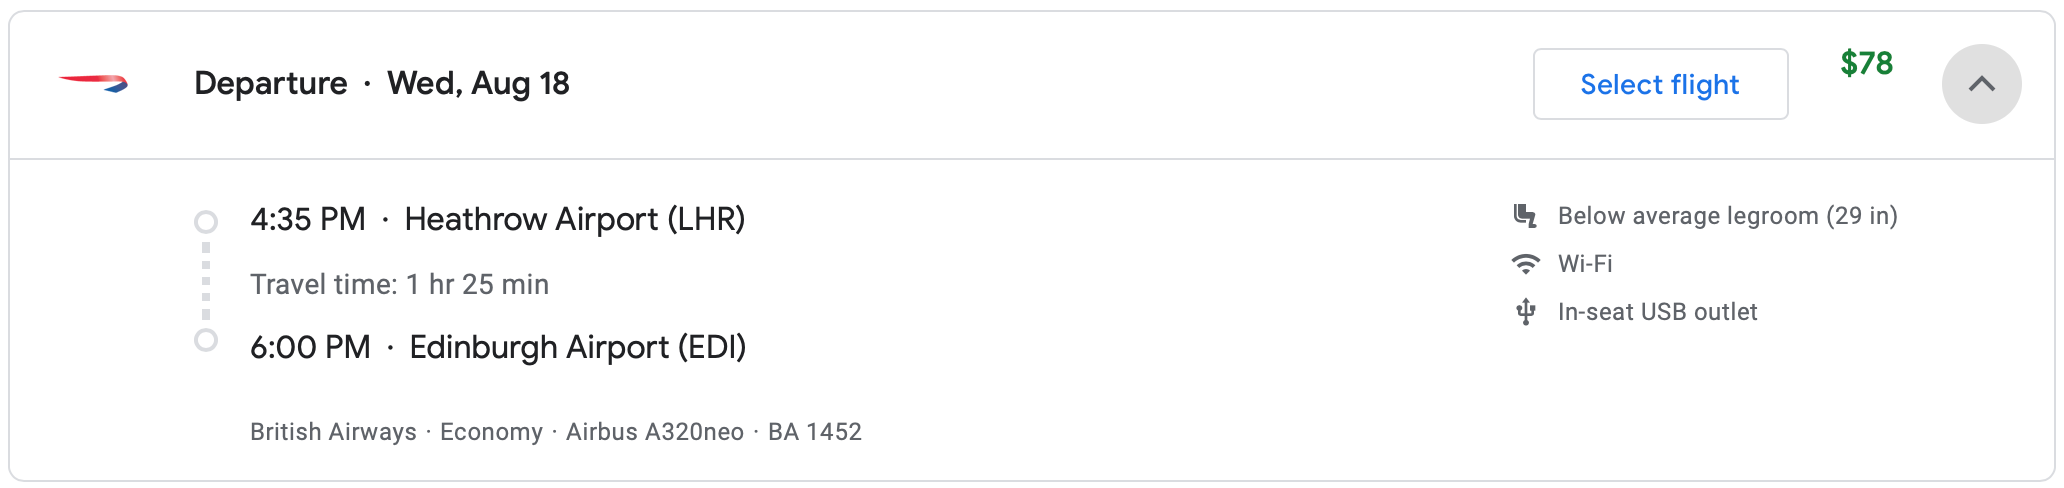Click the Airbus A320neo aircraft text

point(655,432)
